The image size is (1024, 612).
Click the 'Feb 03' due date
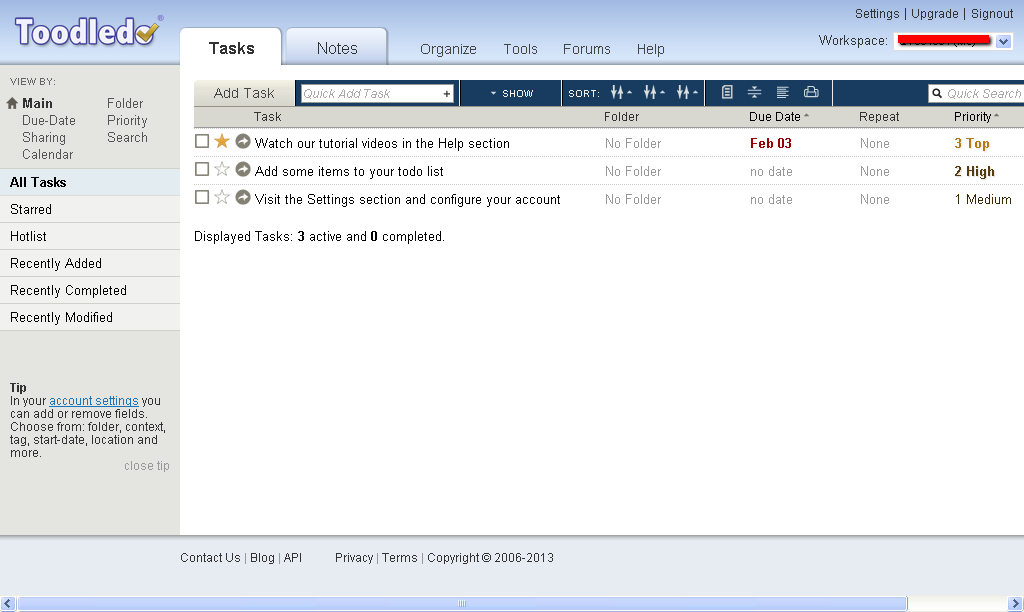771,144
